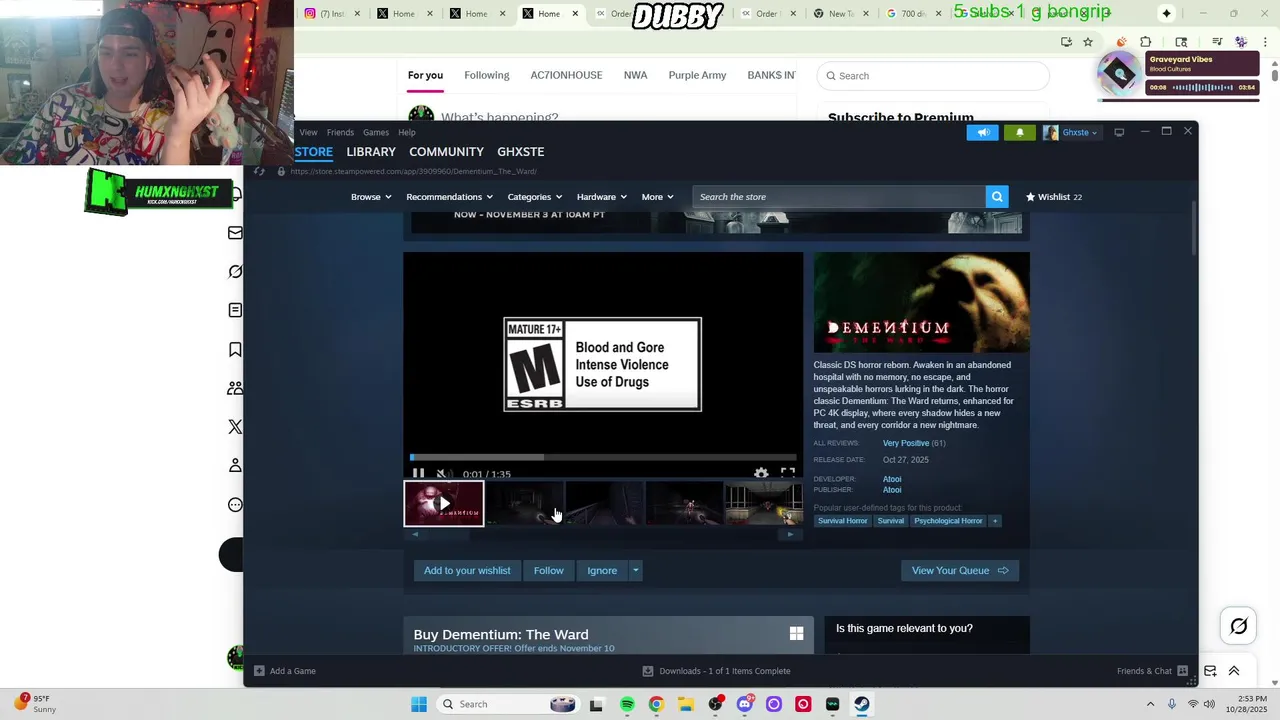Follow Dementium: The Ward
Viewport: 1280px width, 720px height.
pos(548,570)
